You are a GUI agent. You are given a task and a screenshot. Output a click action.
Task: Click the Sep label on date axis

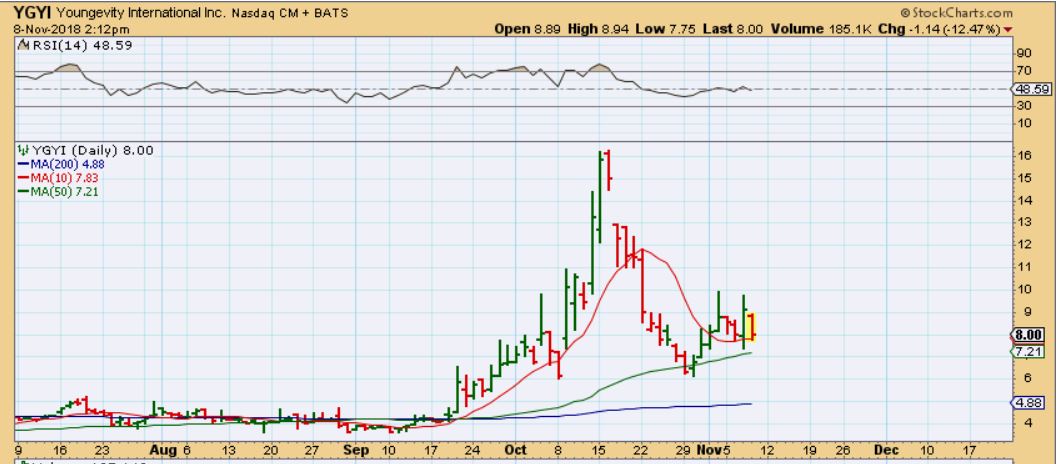click(356, 451)
